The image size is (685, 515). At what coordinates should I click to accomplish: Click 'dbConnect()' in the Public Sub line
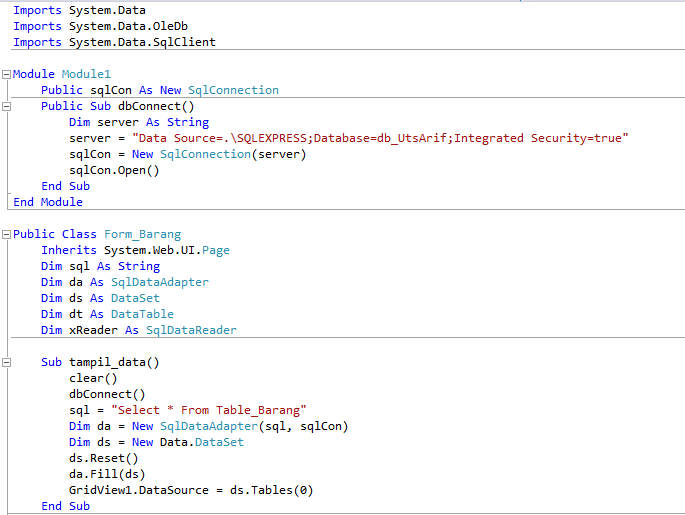pos(156,106)
